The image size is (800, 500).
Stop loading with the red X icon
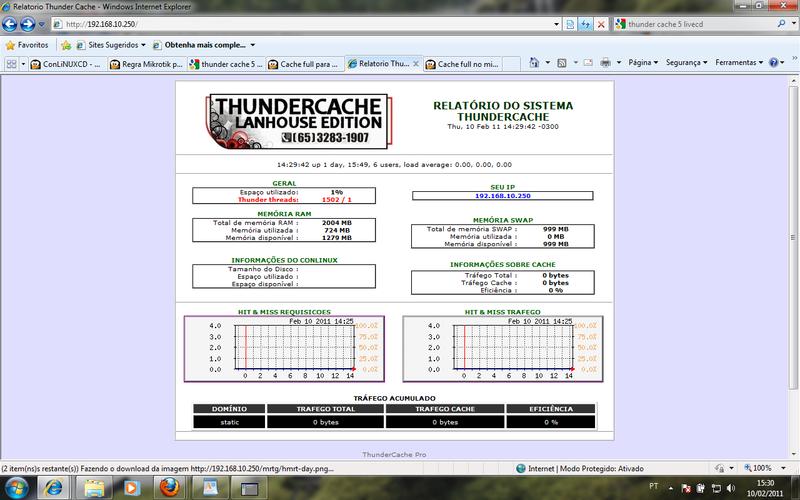tap(601, 24)
